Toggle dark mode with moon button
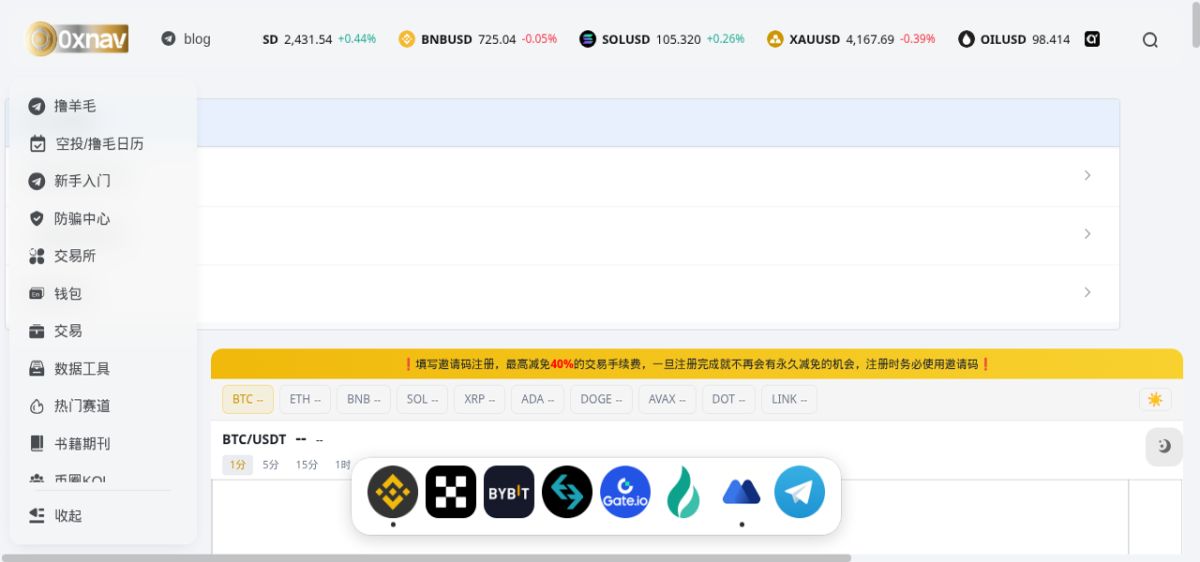This screenshot has width=1200, height=562. [1164, 446]
